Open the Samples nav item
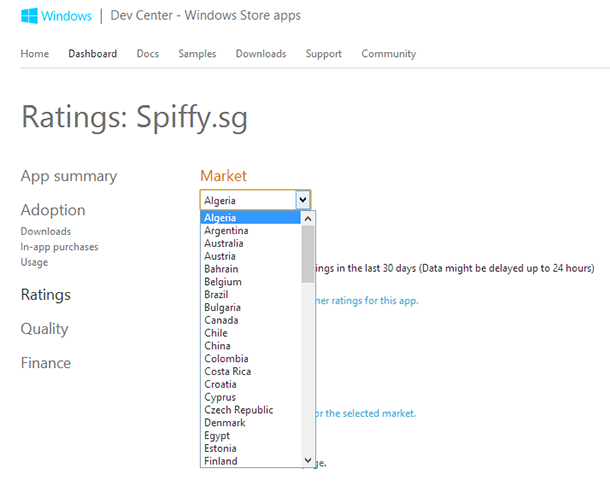Viewport: 610px width, 486px height. click(x=197, y=54)
